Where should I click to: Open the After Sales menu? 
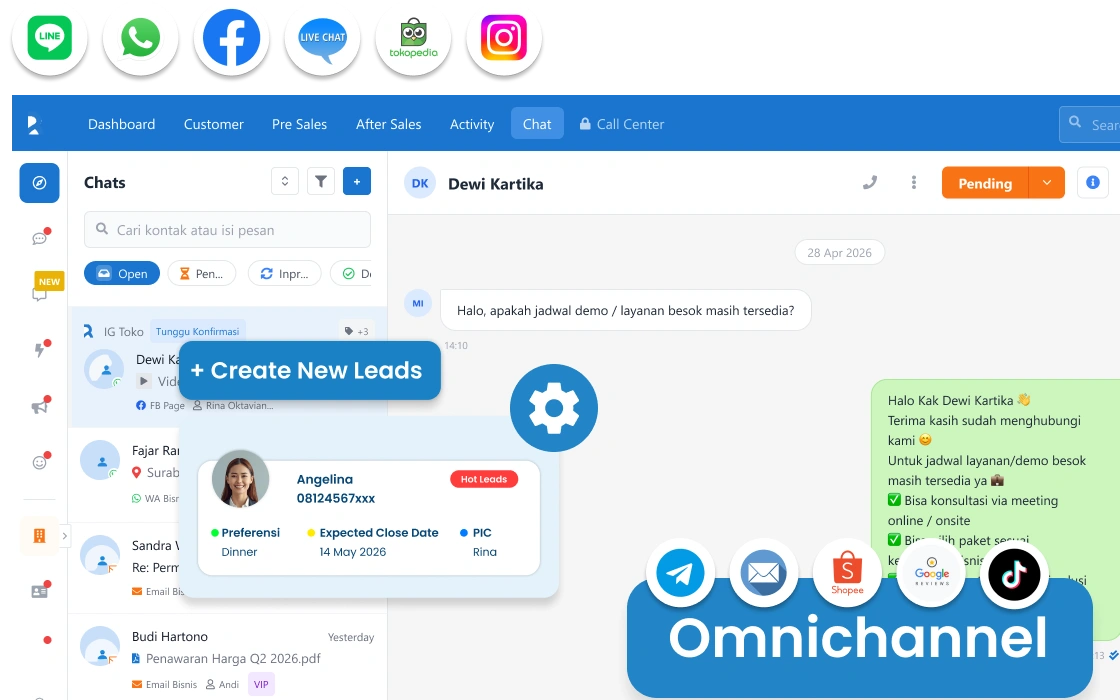[389, 124]
